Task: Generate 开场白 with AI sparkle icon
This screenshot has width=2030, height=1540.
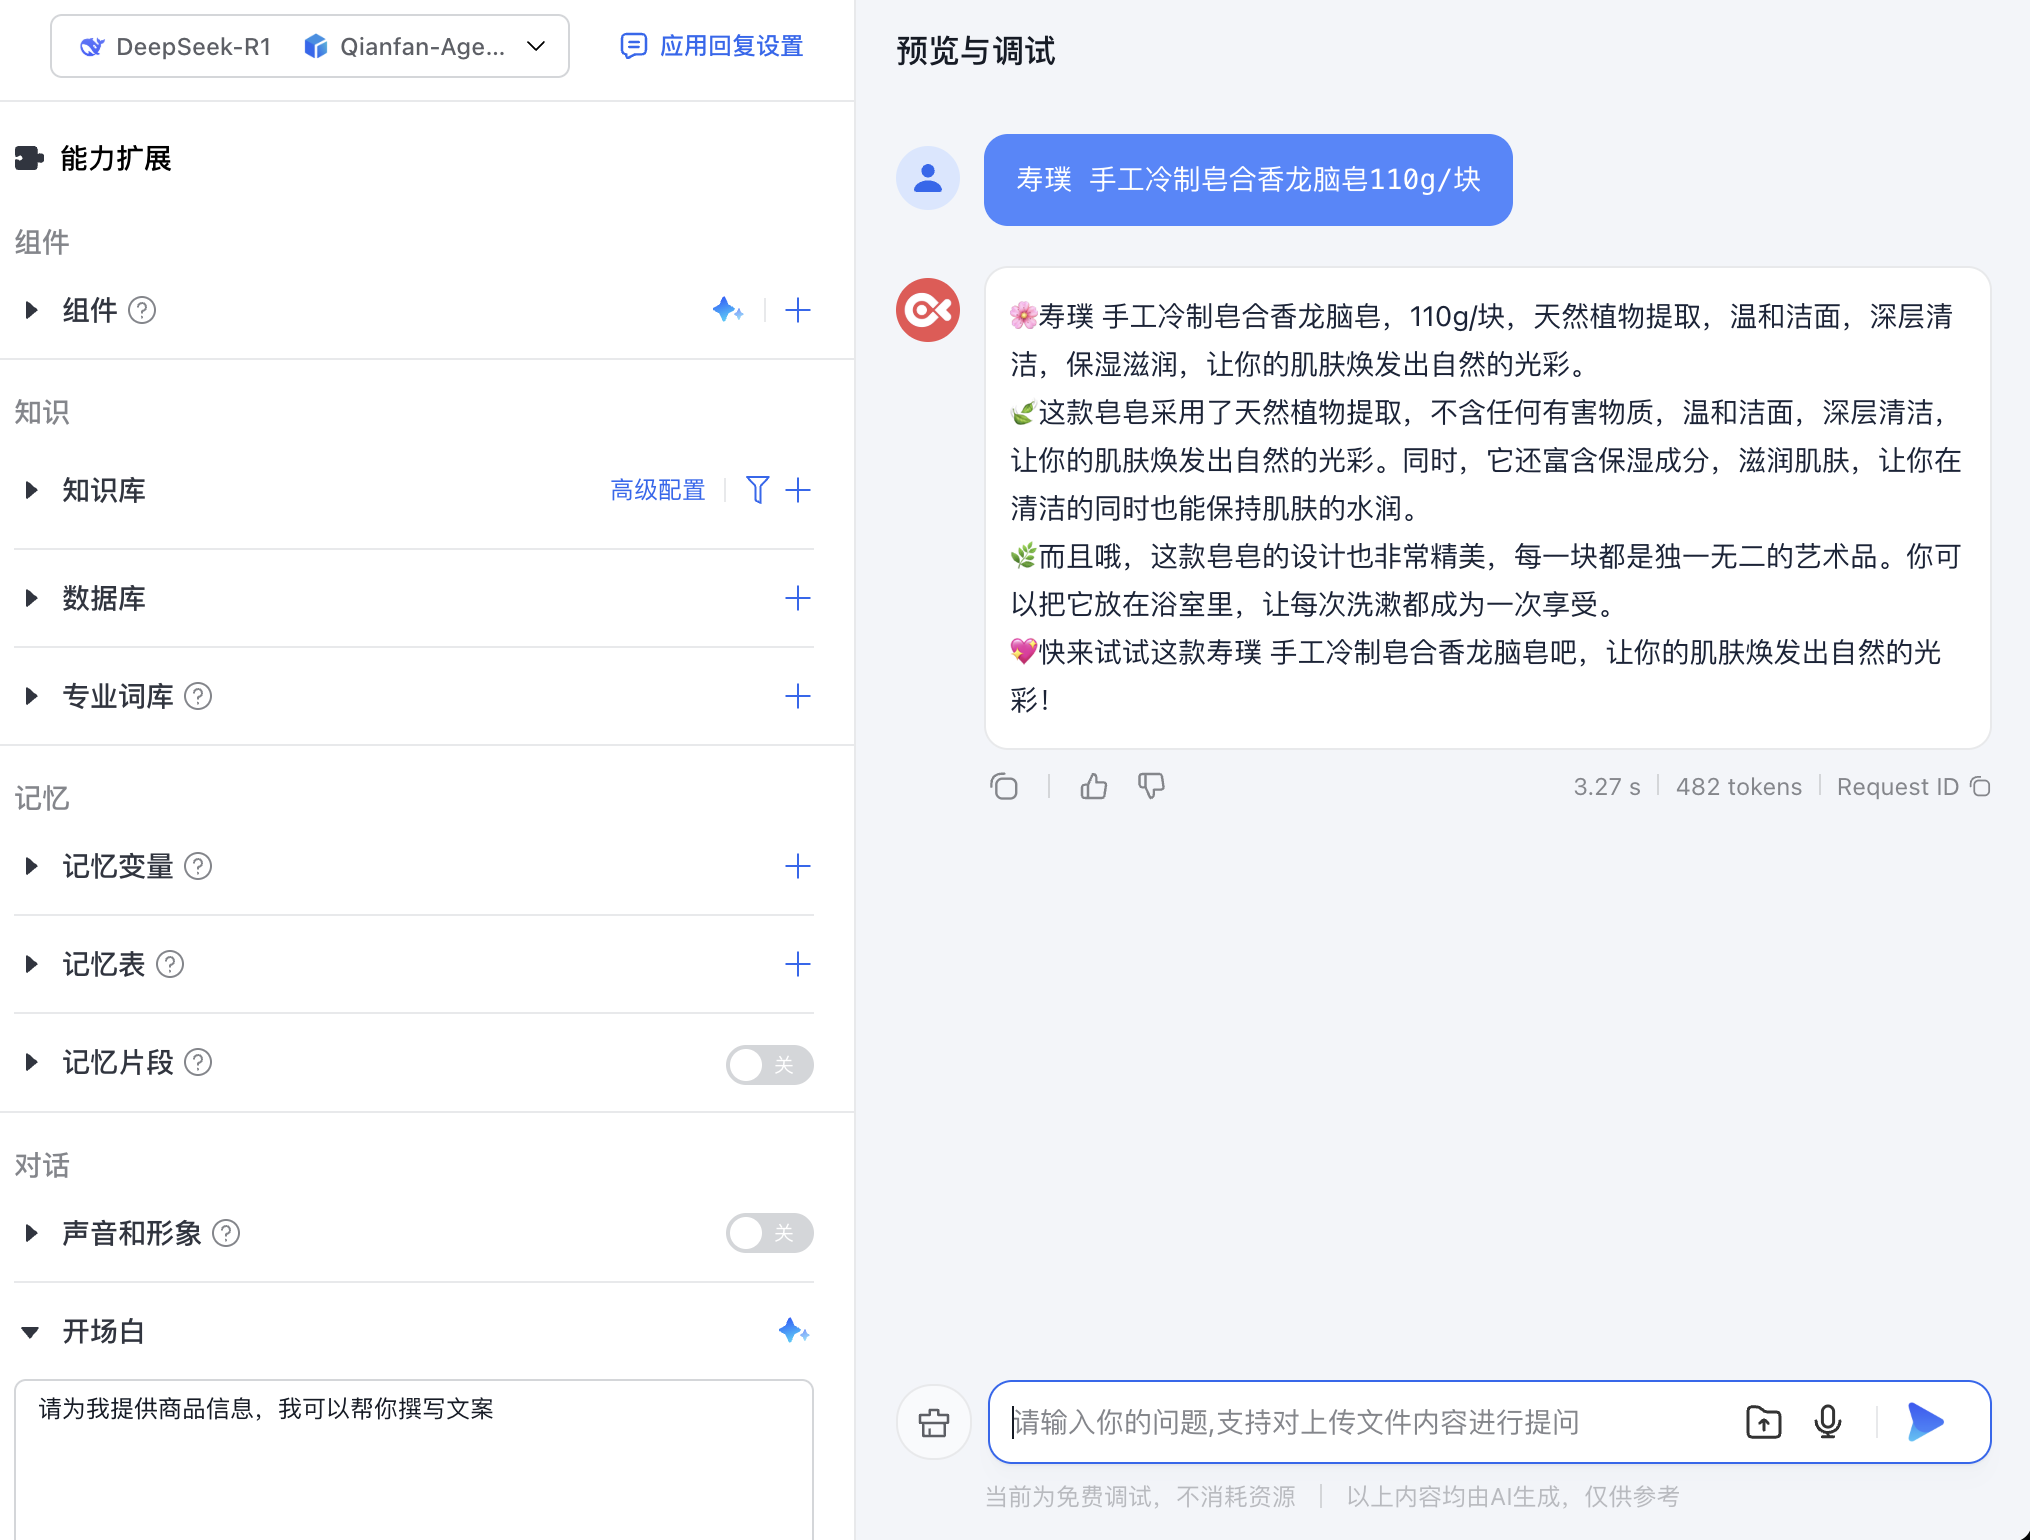Action: click(794, 1331)
